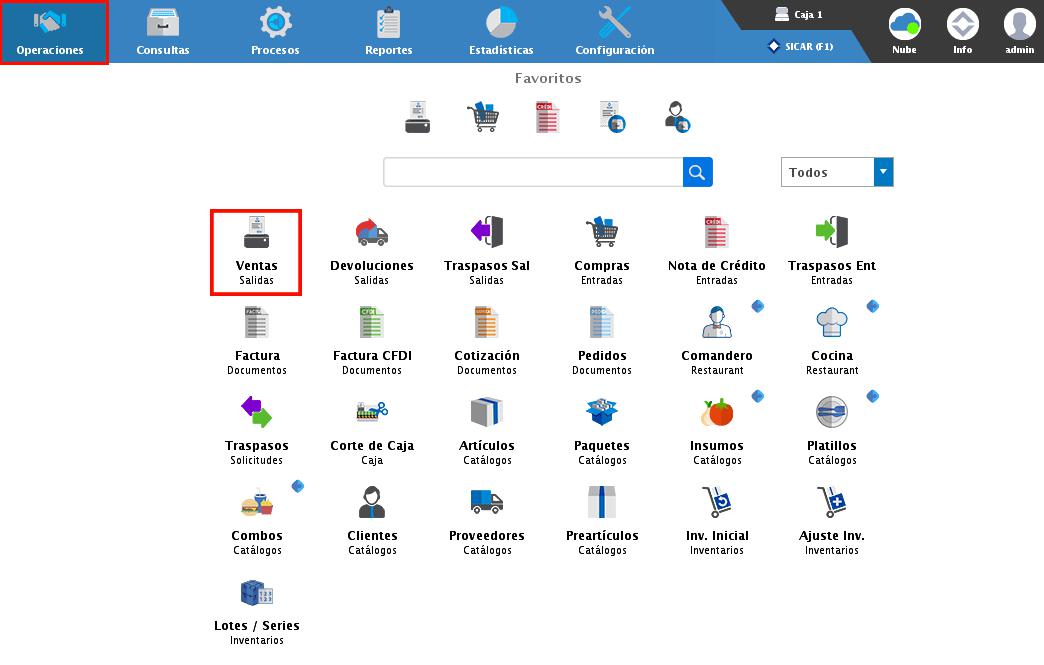Screen dimensions: 1044x665
Task: Open the Clientes catalog
Action: (371, 520)
